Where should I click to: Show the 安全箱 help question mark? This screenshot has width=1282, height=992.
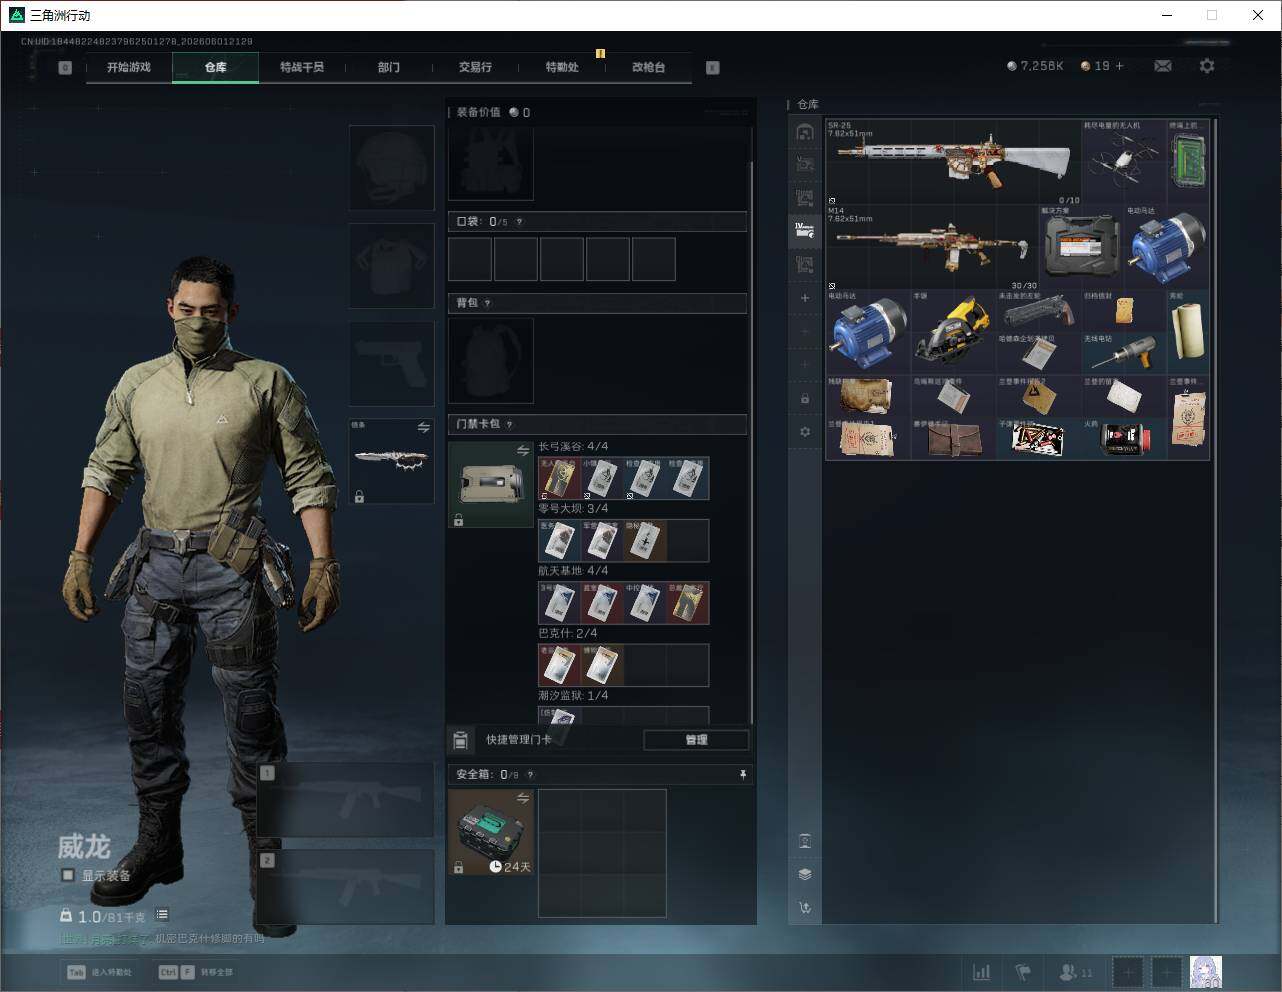coord(530,775)
